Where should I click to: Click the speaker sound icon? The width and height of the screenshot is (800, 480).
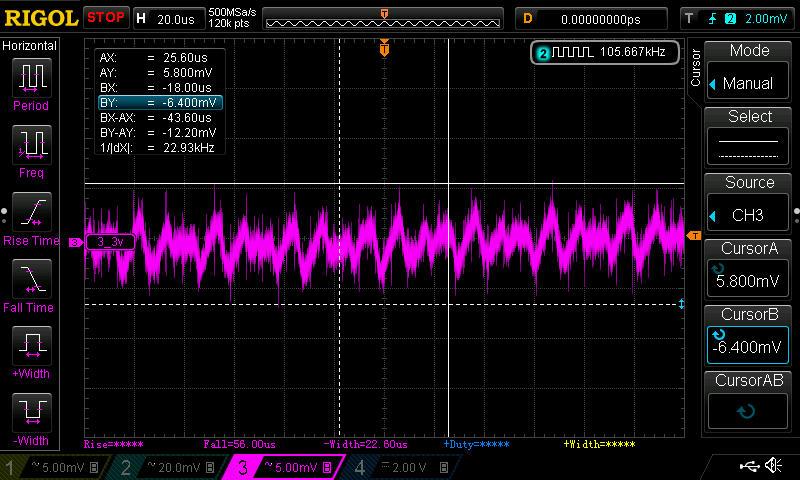pos(774,466)
